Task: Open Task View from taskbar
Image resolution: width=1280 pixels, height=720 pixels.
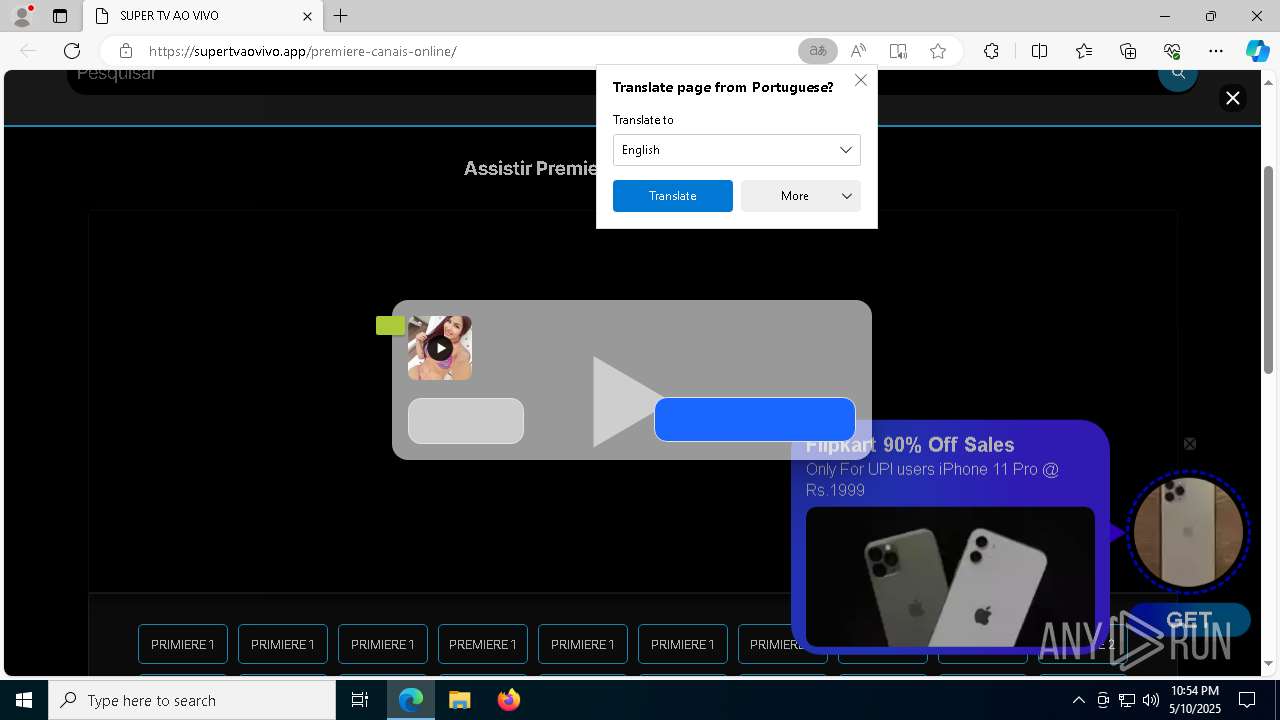Action: click(x=360, y=700)
